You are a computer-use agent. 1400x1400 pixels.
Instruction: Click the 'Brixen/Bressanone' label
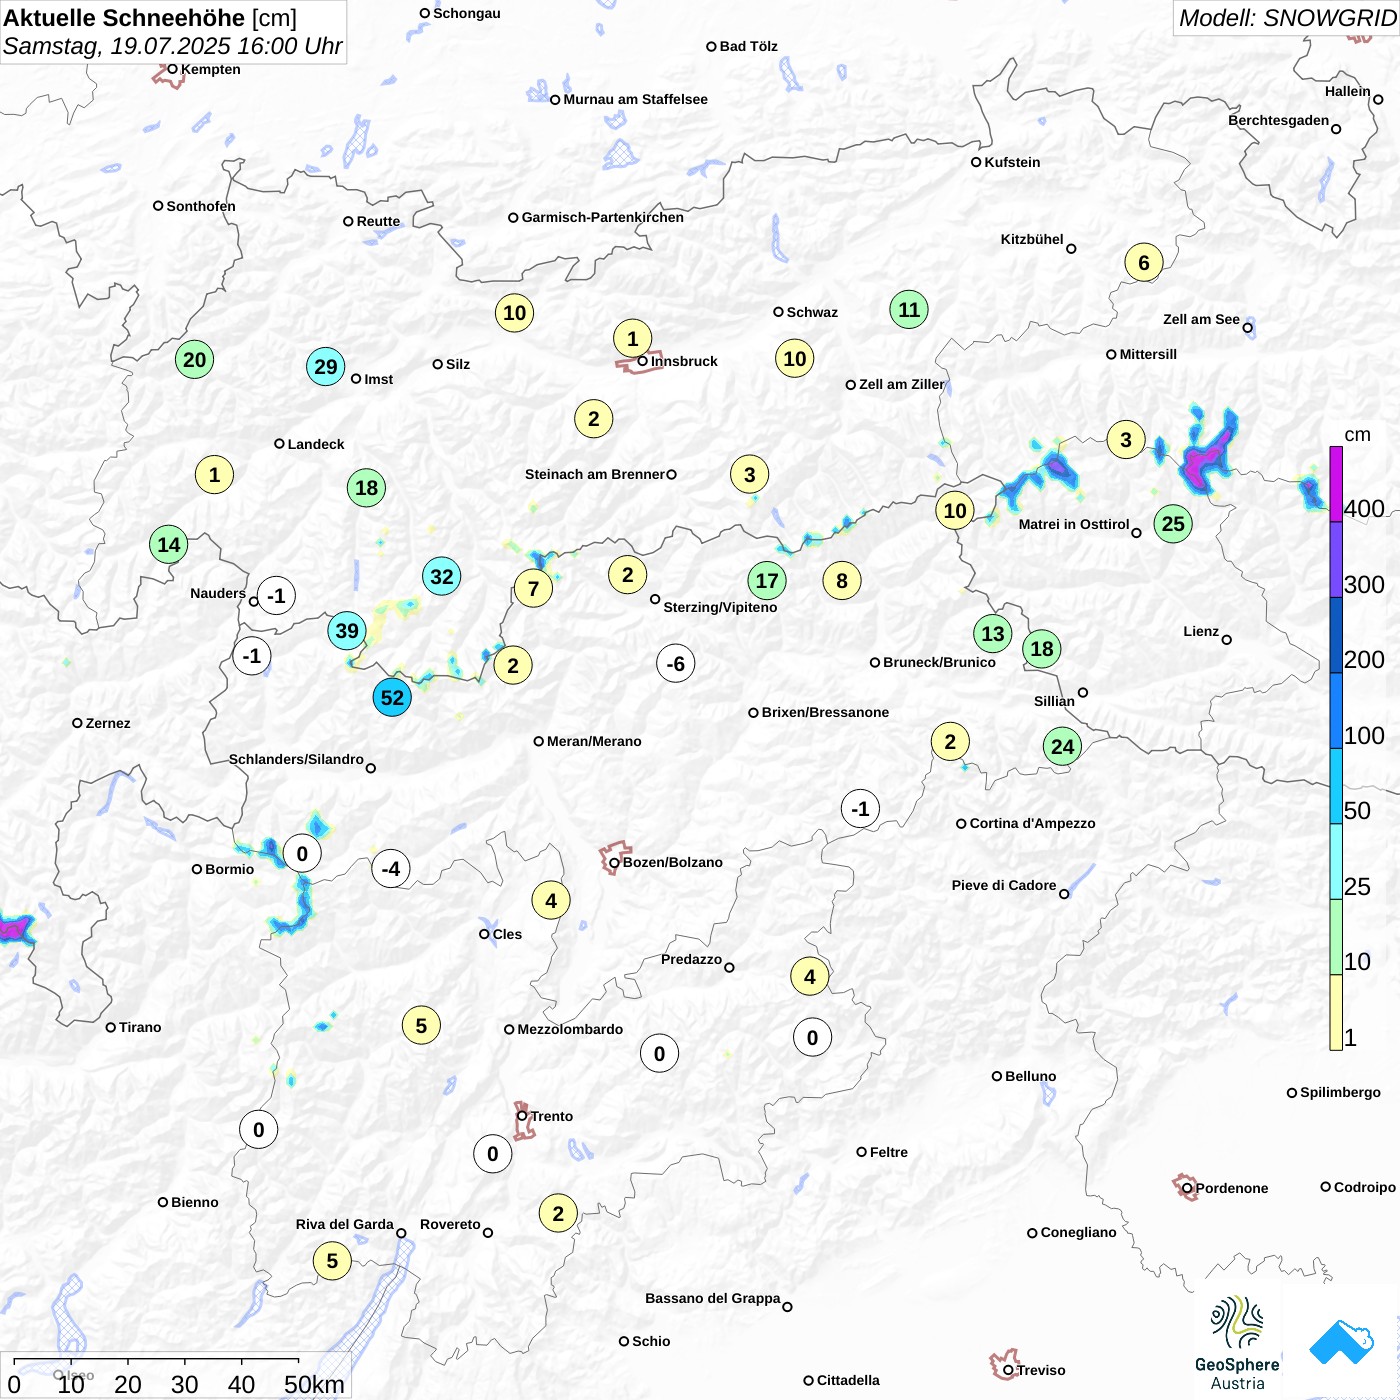(x=825, y=712)
